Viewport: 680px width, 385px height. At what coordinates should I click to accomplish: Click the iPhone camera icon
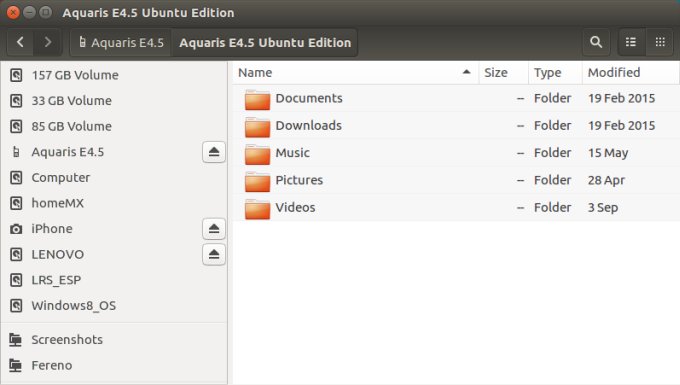pyautogui.click(x=16, y=228)
